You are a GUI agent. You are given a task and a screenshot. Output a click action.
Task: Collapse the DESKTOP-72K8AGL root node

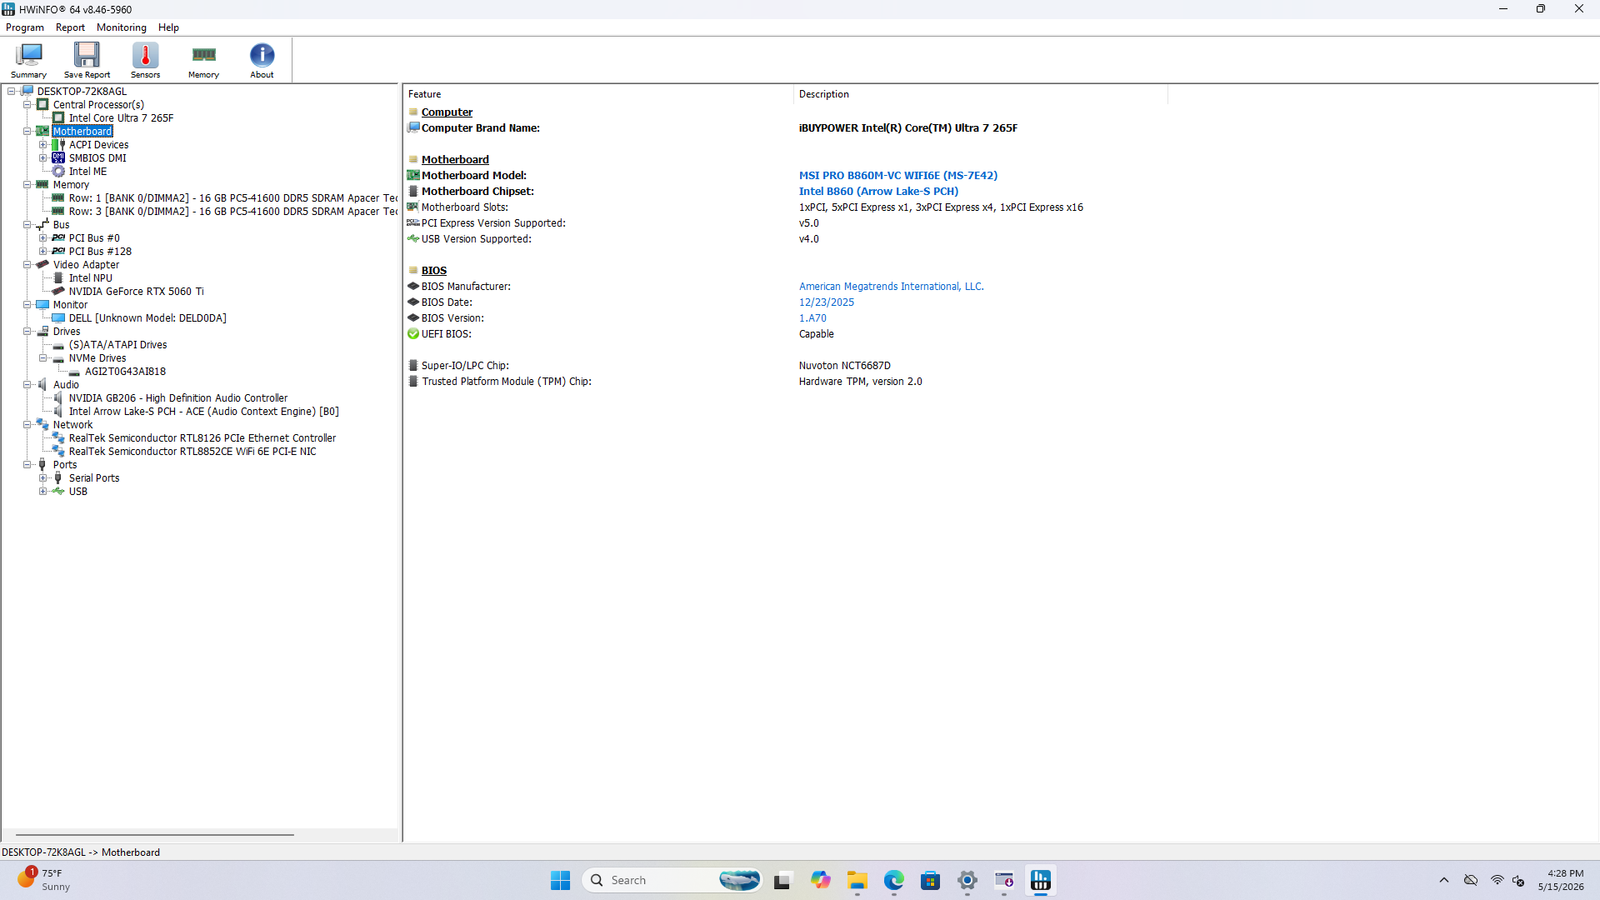[x=12, y=91]
